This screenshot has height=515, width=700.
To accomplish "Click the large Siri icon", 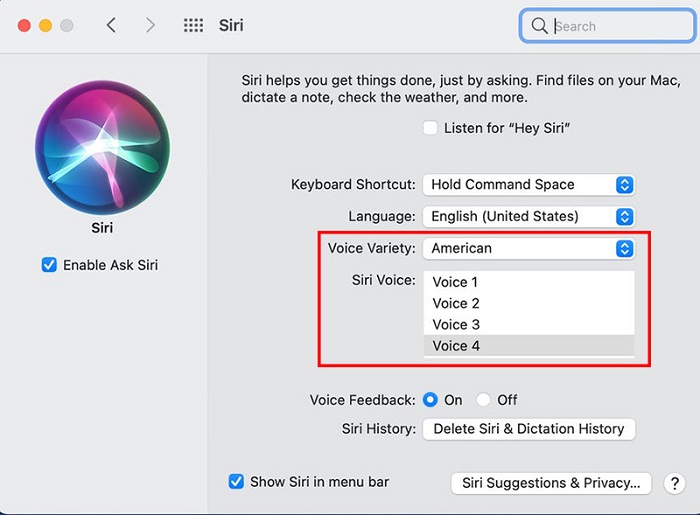I will click(102, 146).
